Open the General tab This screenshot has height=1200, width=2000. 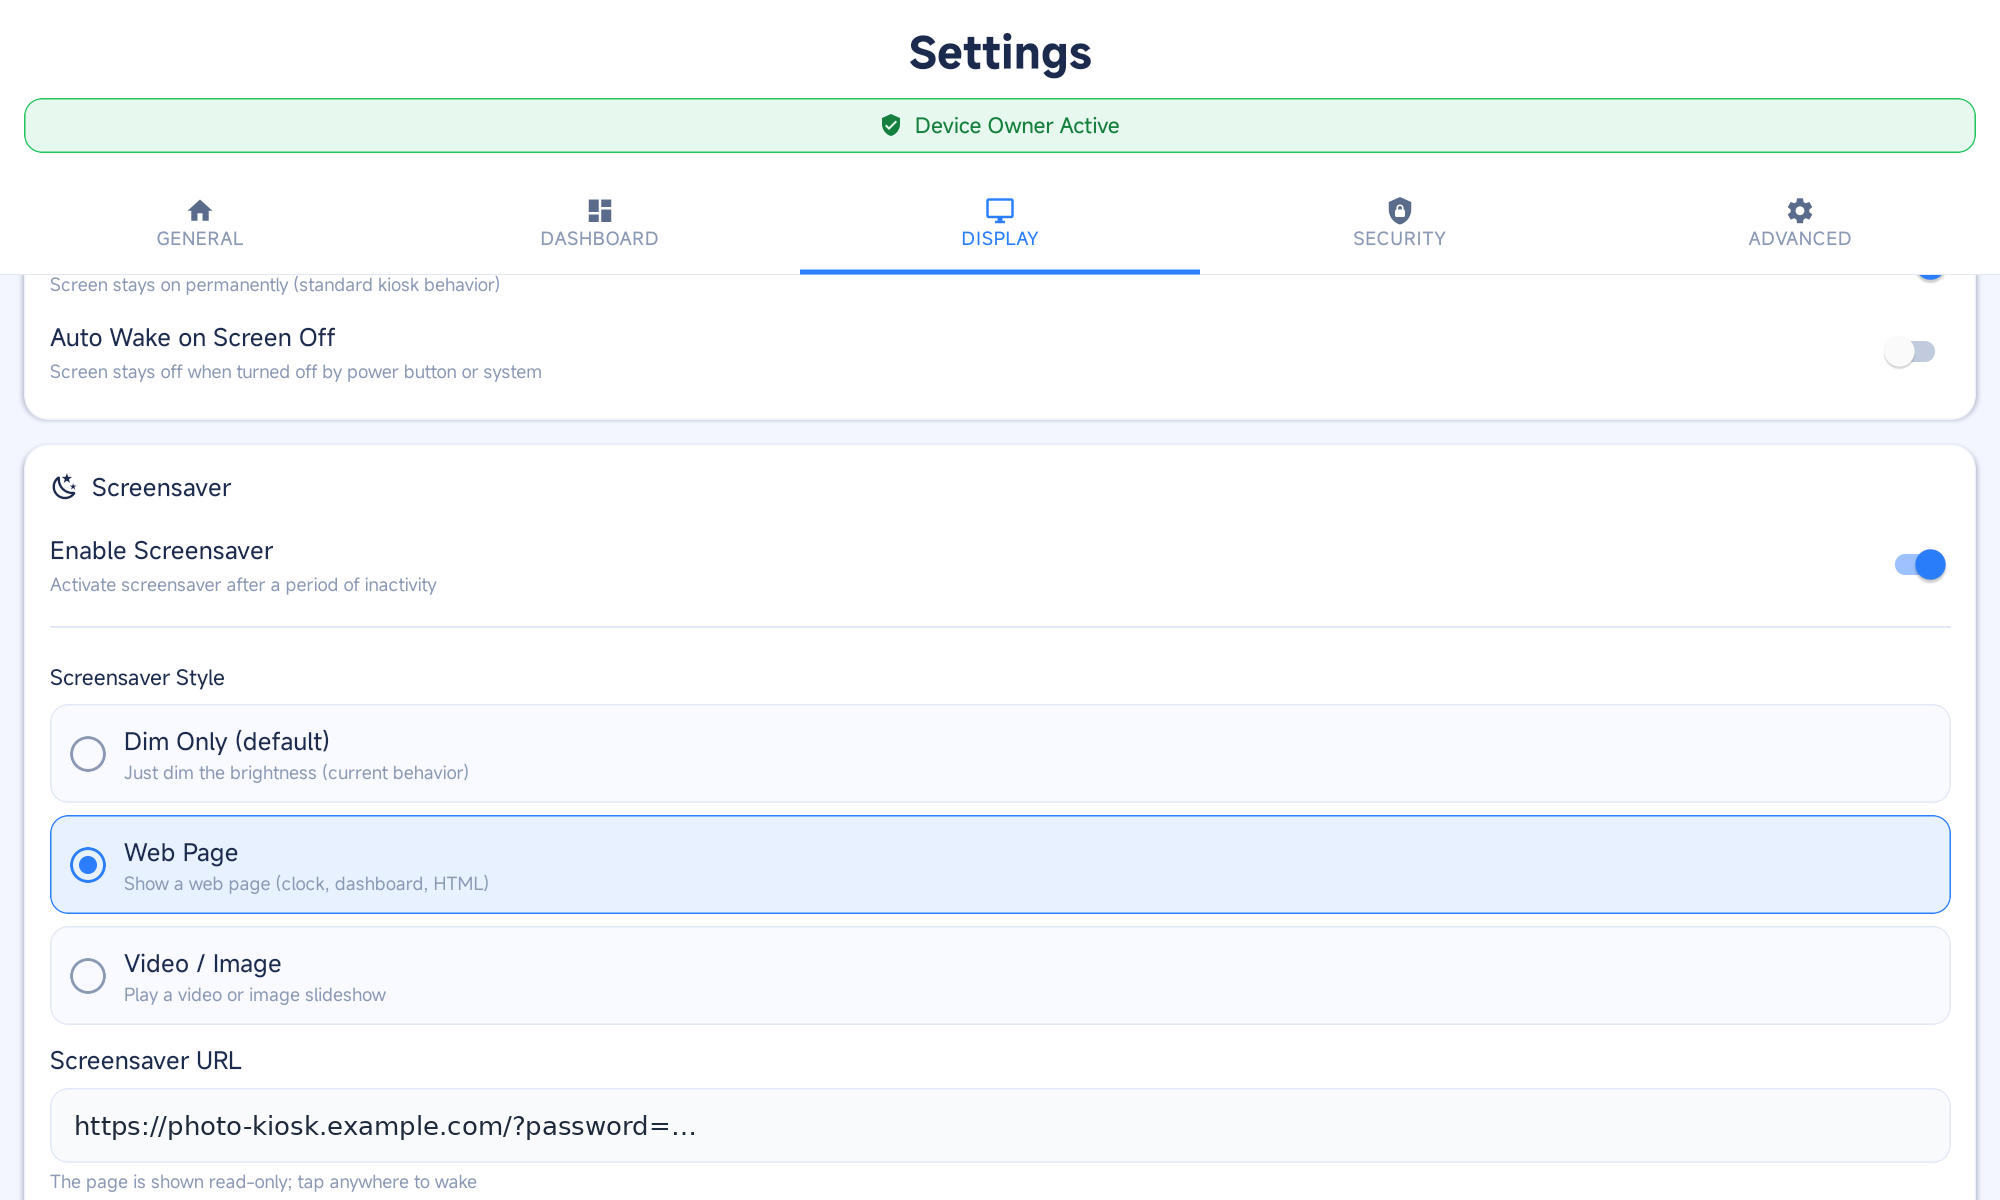coord(200,224)
